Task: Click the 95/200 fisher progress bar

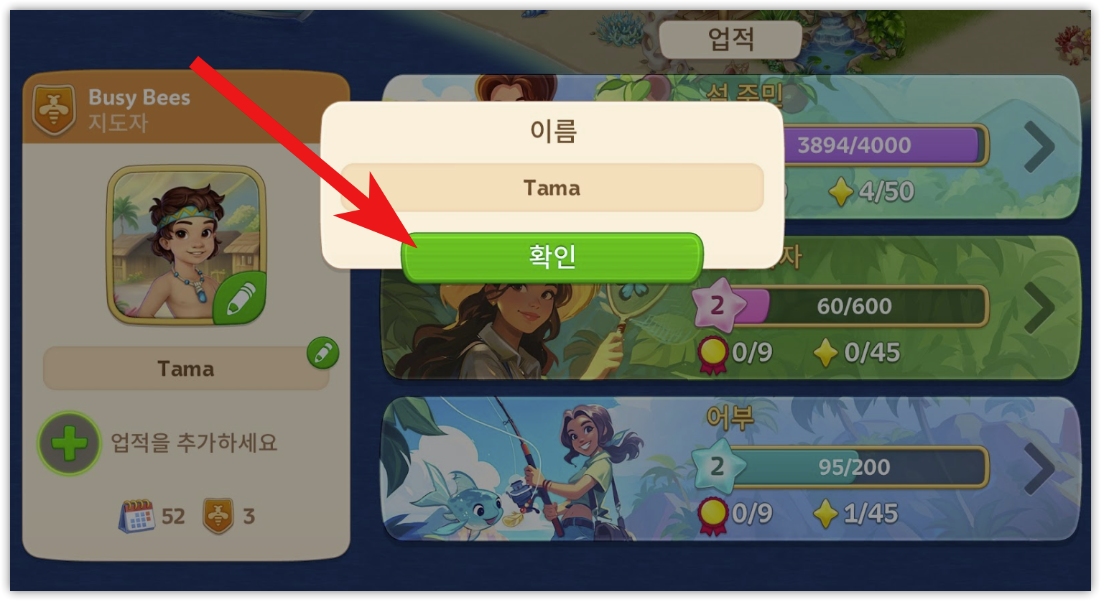Action: coord(854,467)
